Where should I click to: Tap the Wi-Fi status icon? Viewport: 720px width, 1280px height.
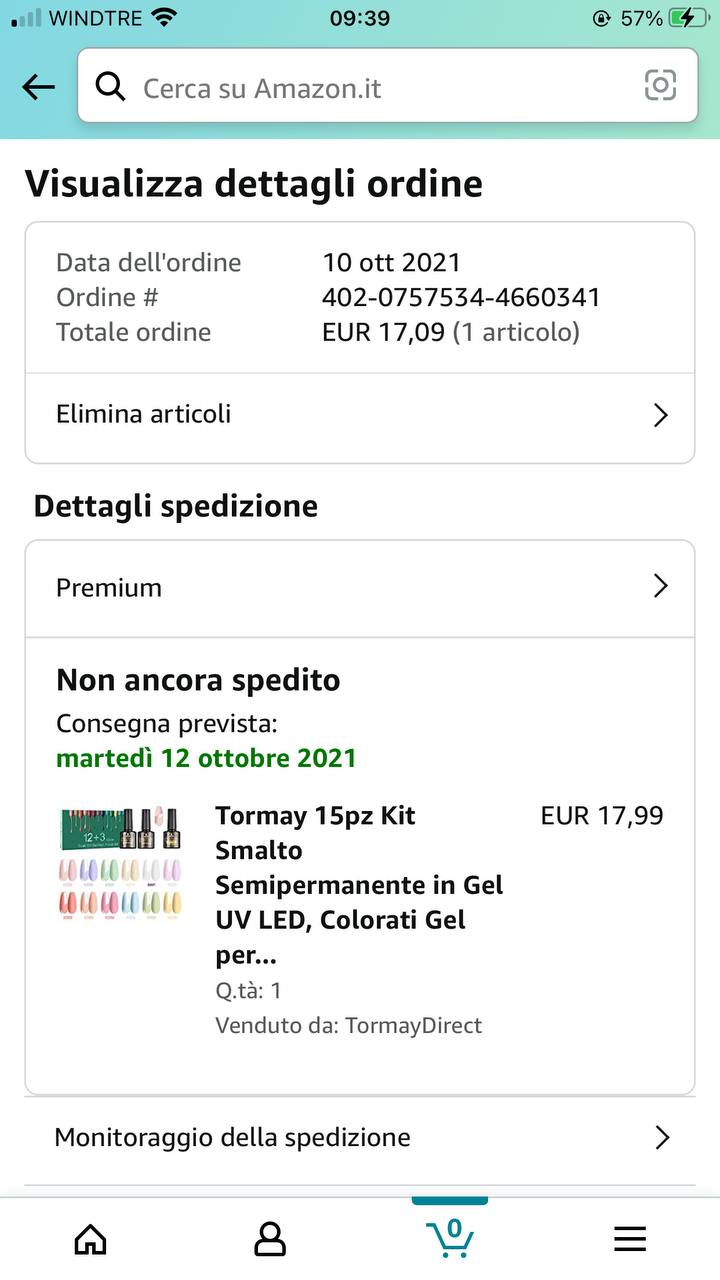[163, 18]
